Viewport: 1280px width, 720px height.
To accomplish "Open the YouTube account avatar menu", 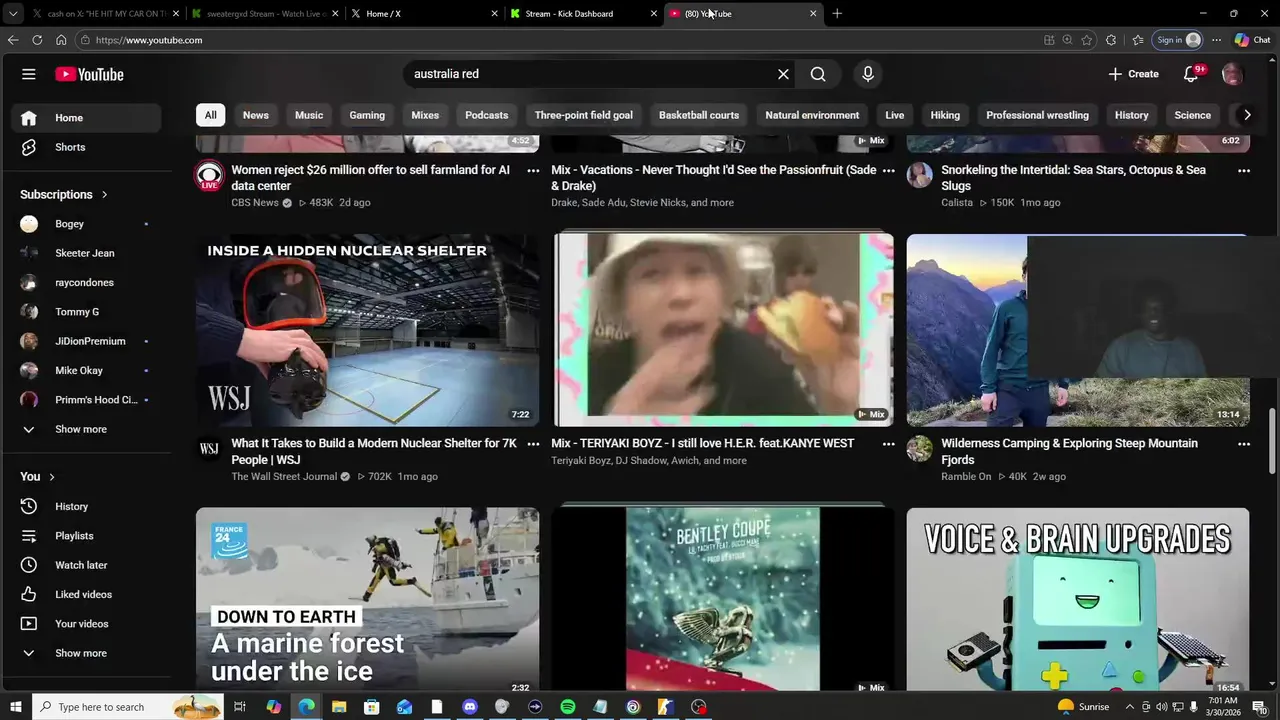I will (x=1232, y=74).
